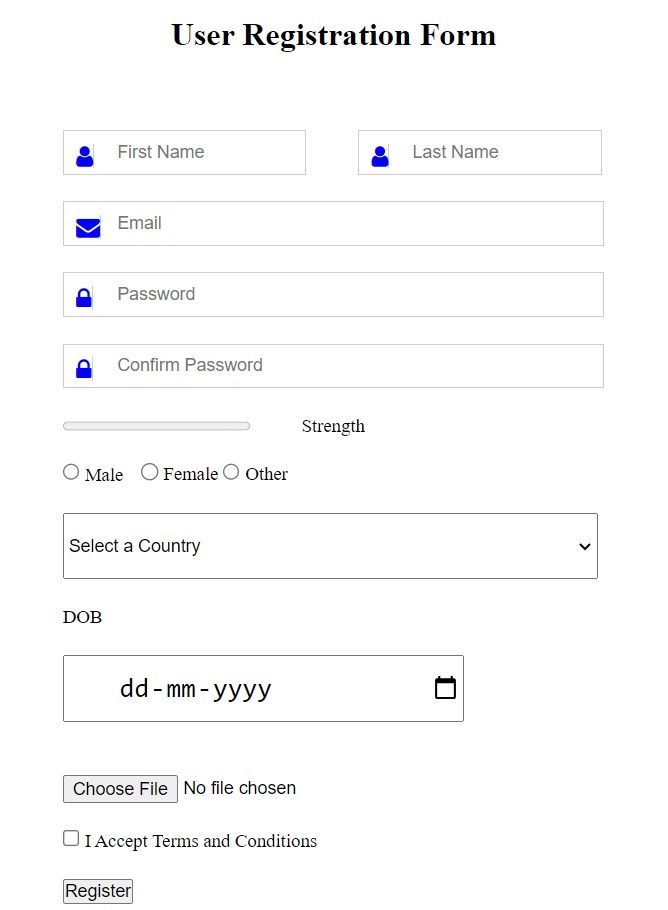Click the Confirm Password field

point(333,366)
